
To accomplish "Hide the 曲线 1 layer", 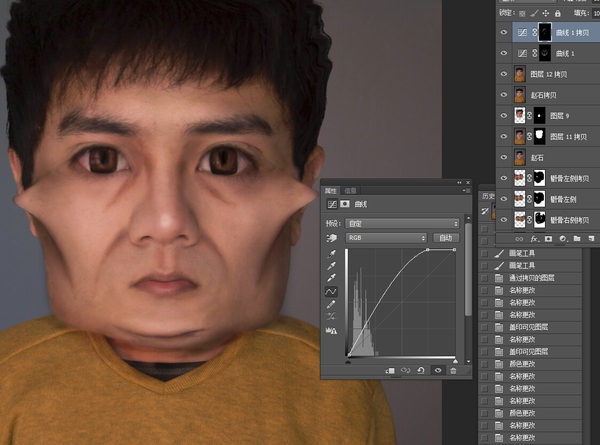I will pyautogui.click(x=504, y=53).
